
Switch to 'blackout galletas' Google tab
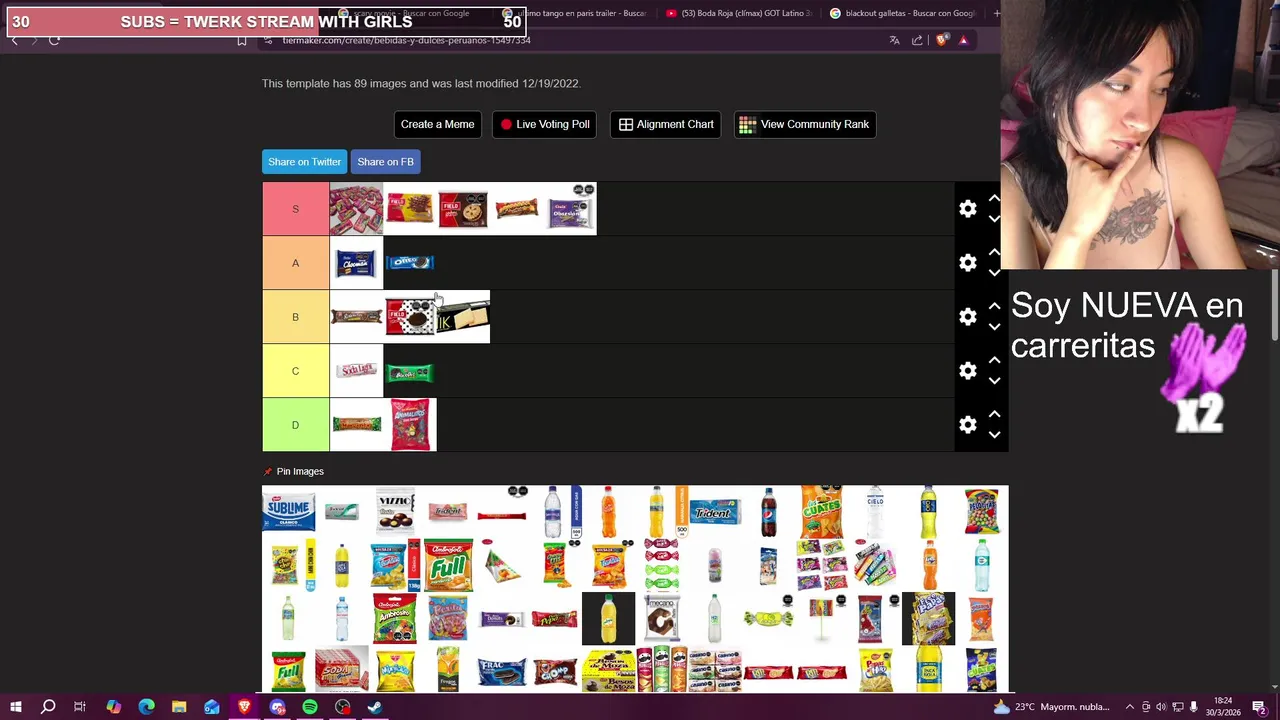click(903, 13)
